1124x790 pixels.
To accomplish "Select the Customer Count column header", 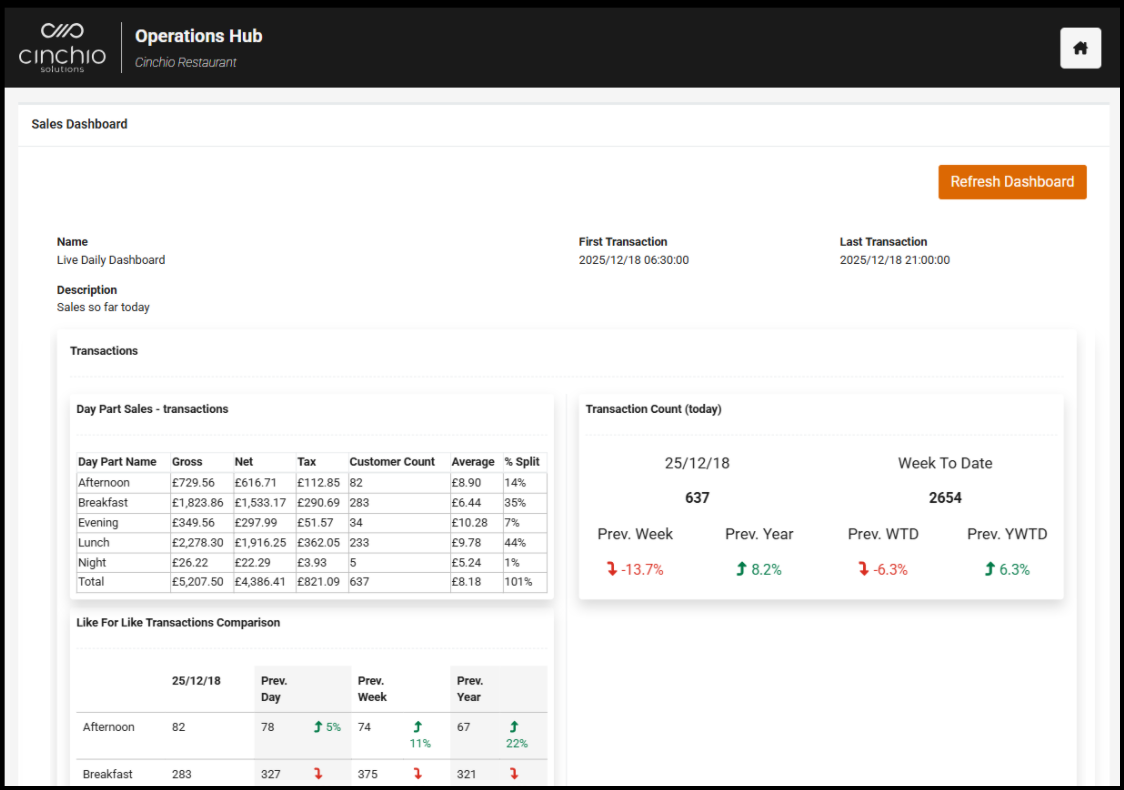I will [x=392, y=462].
